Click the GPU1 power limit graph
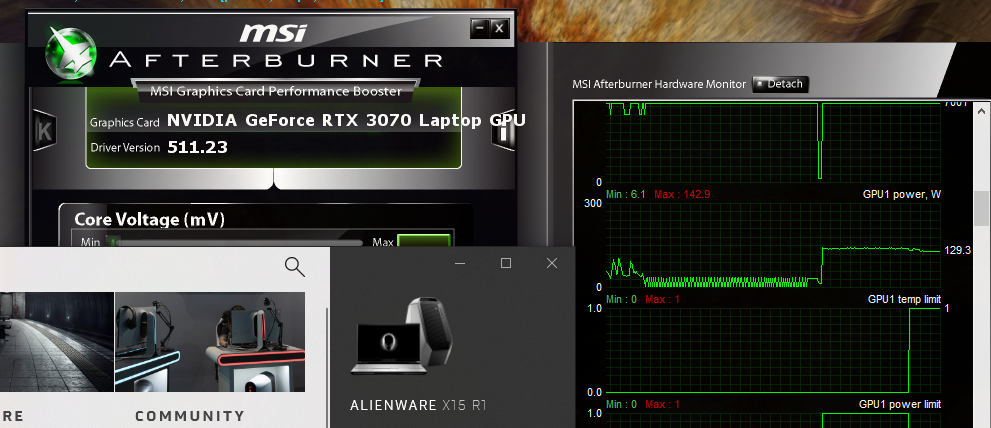The width and height of the screenshot is (991, 428). tap(773, 420)
